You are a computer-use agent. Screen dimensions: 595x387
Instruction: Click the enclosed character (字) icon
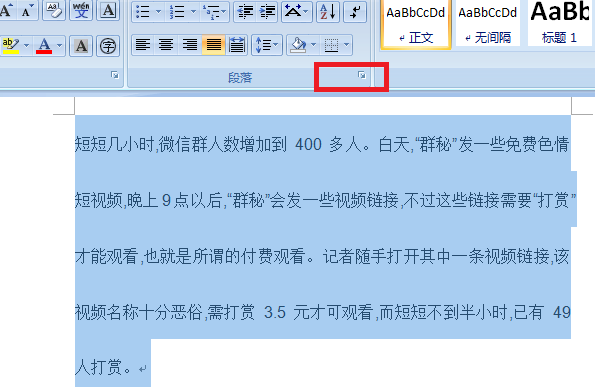tap(108, 46)
